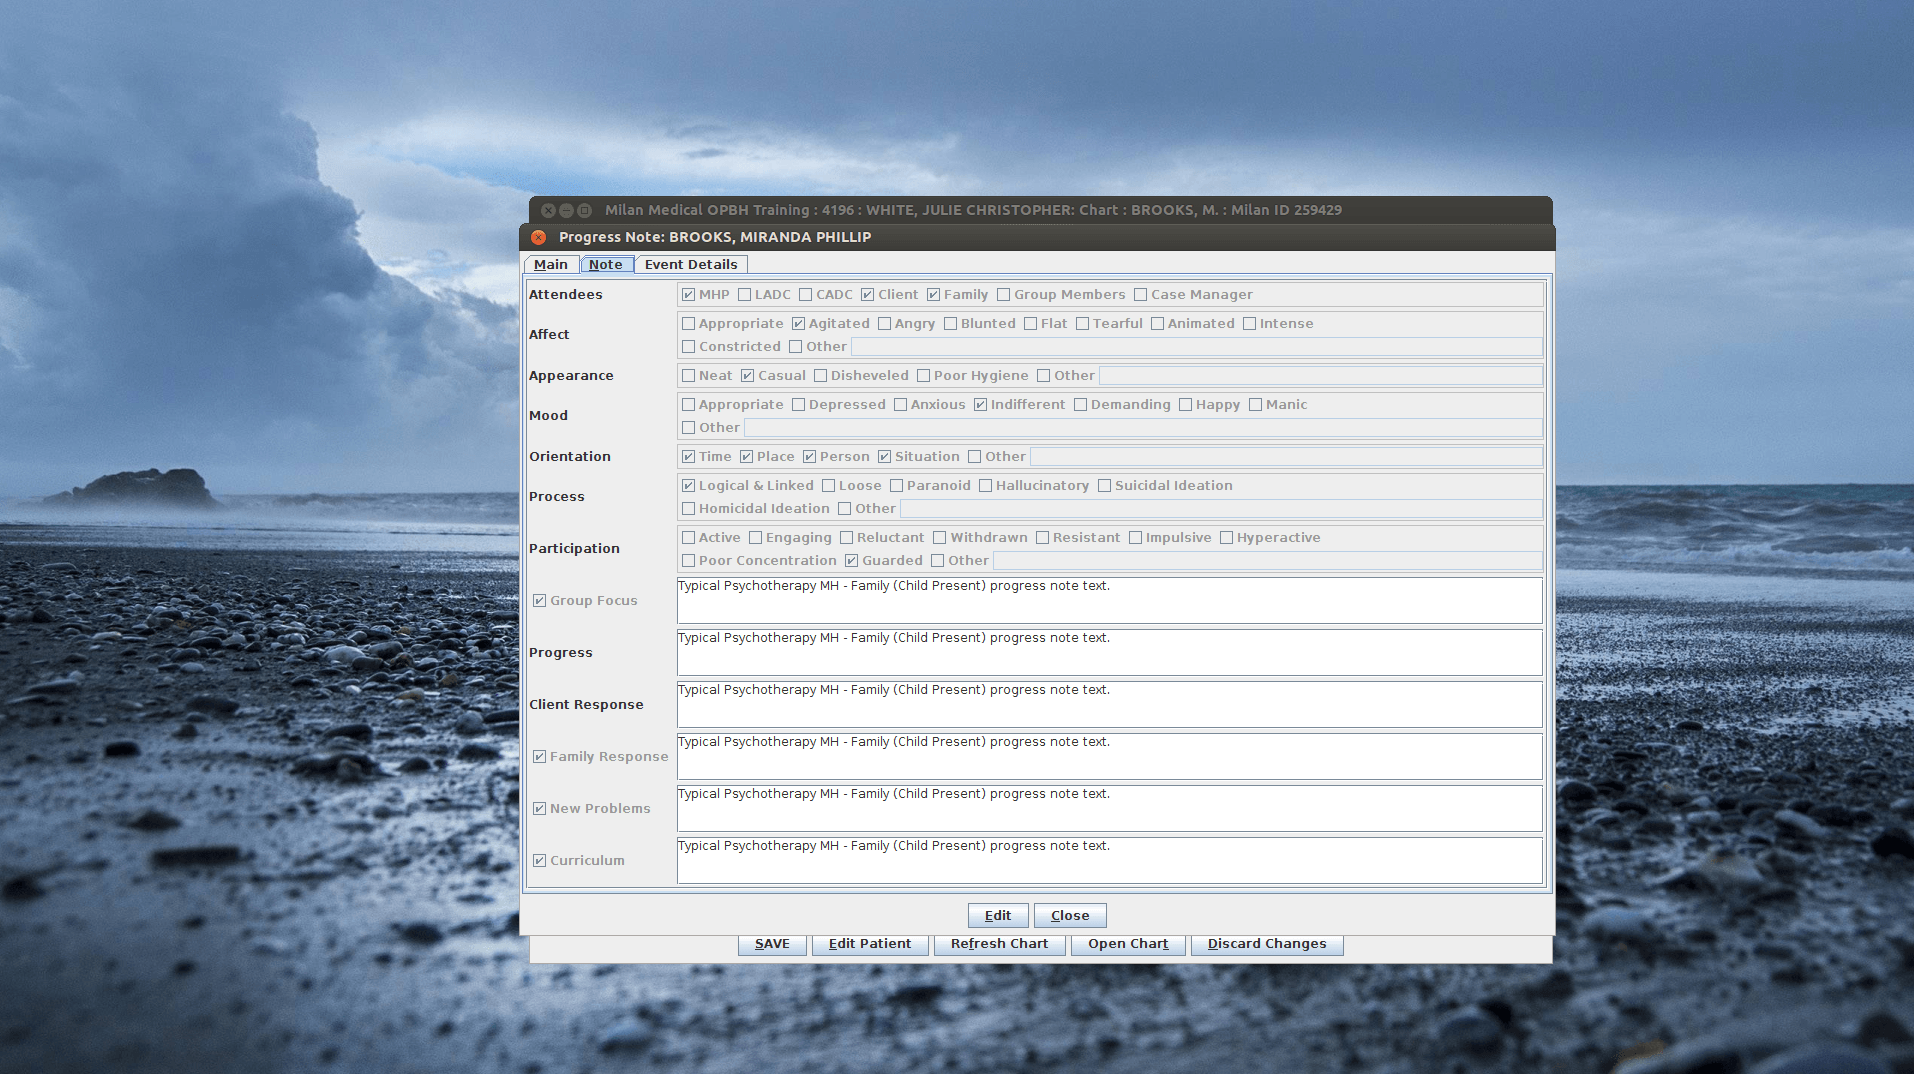
Task: Toggle the Family Response checkbox
Action: [x=539, y=756]
